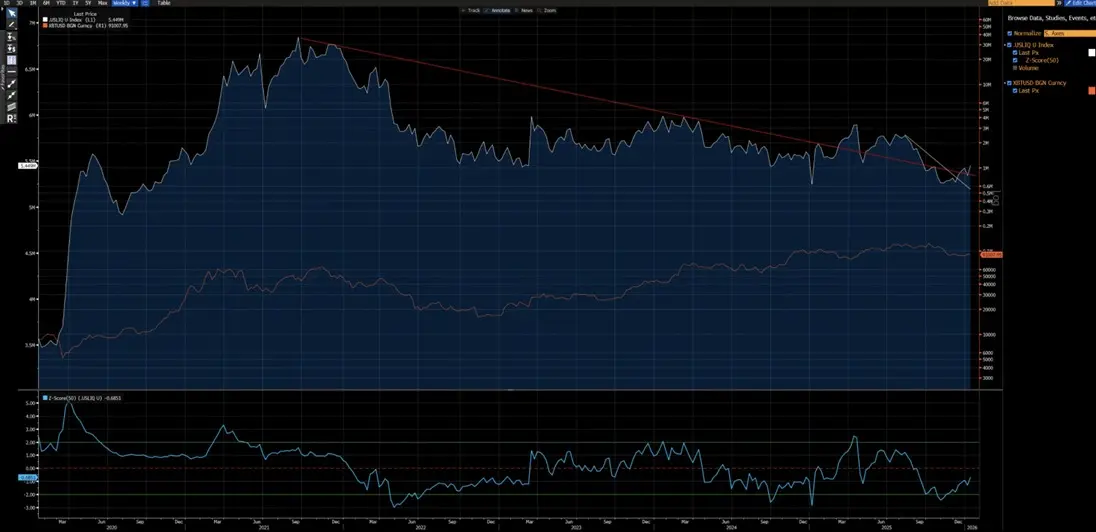The image size is (1096, 532).
Task: Toggle the Normalize checkbox
Action: pos(1010,33)
